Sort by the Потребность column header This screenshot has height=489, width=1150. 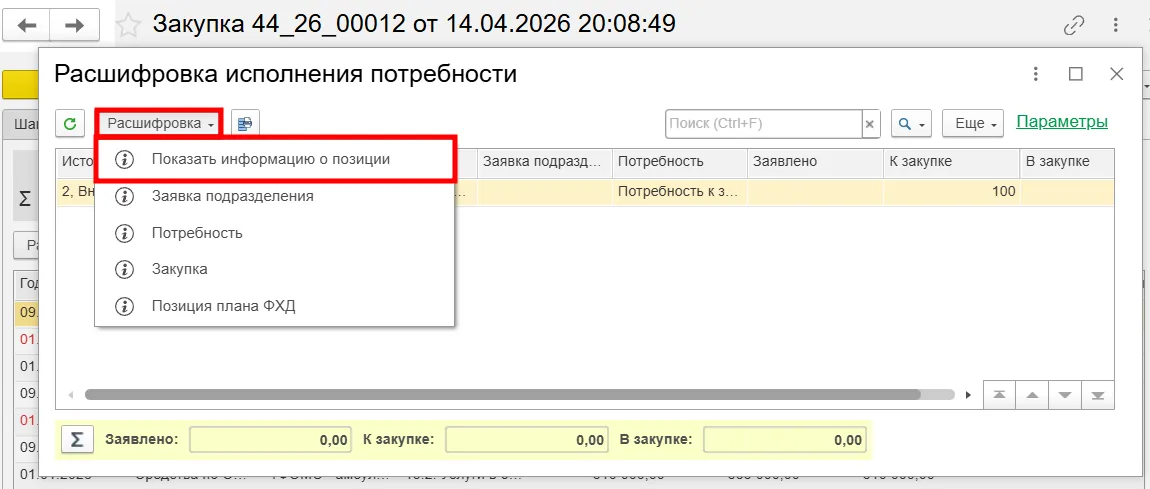click(x=680, y=162)
